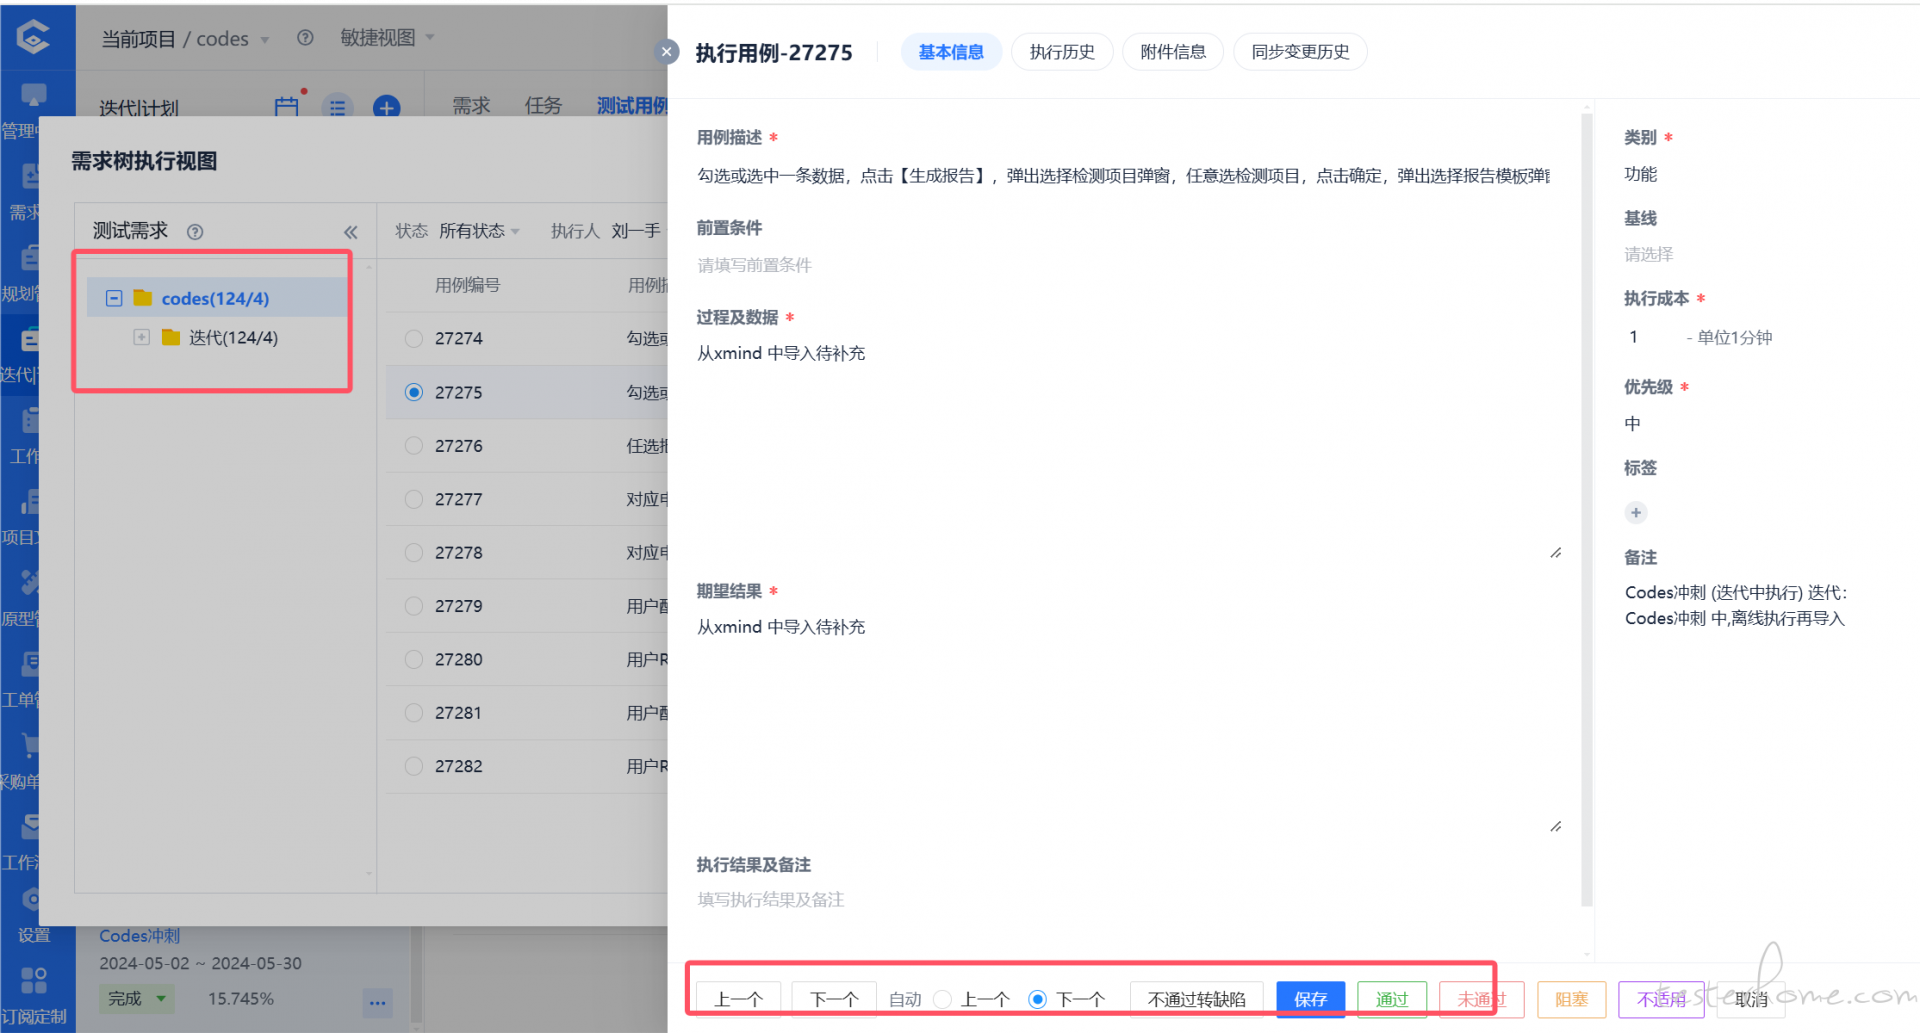1920x1033 pixels.
Task: Collapse the codes(124/4) tree node
Action: point(114,298)
